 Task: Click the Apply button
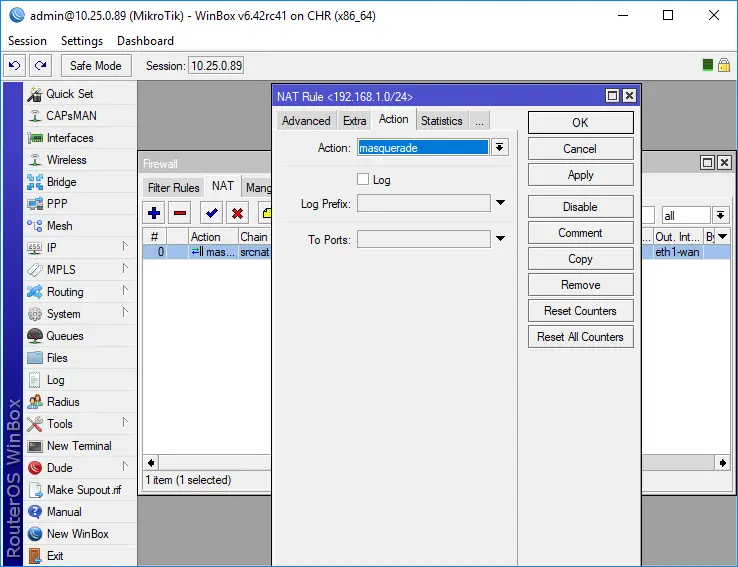click(x=580, y=175)
